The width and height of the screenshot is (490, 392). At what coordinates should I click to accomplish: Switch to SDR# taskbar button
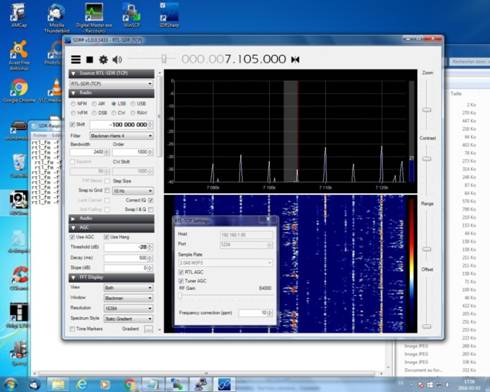[224, 384]
